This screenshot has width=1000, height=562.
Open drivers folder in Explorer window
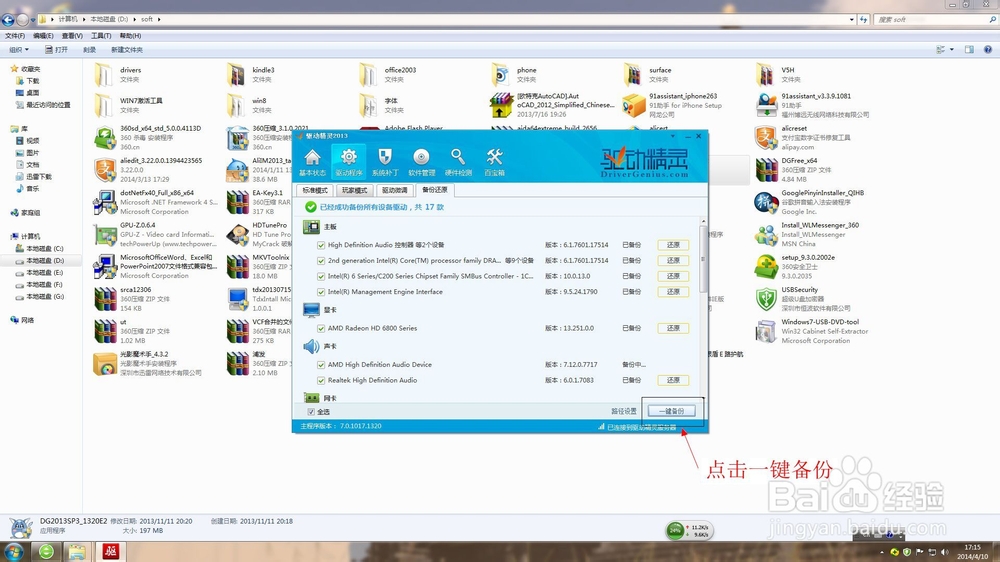(x=104, y=75)
